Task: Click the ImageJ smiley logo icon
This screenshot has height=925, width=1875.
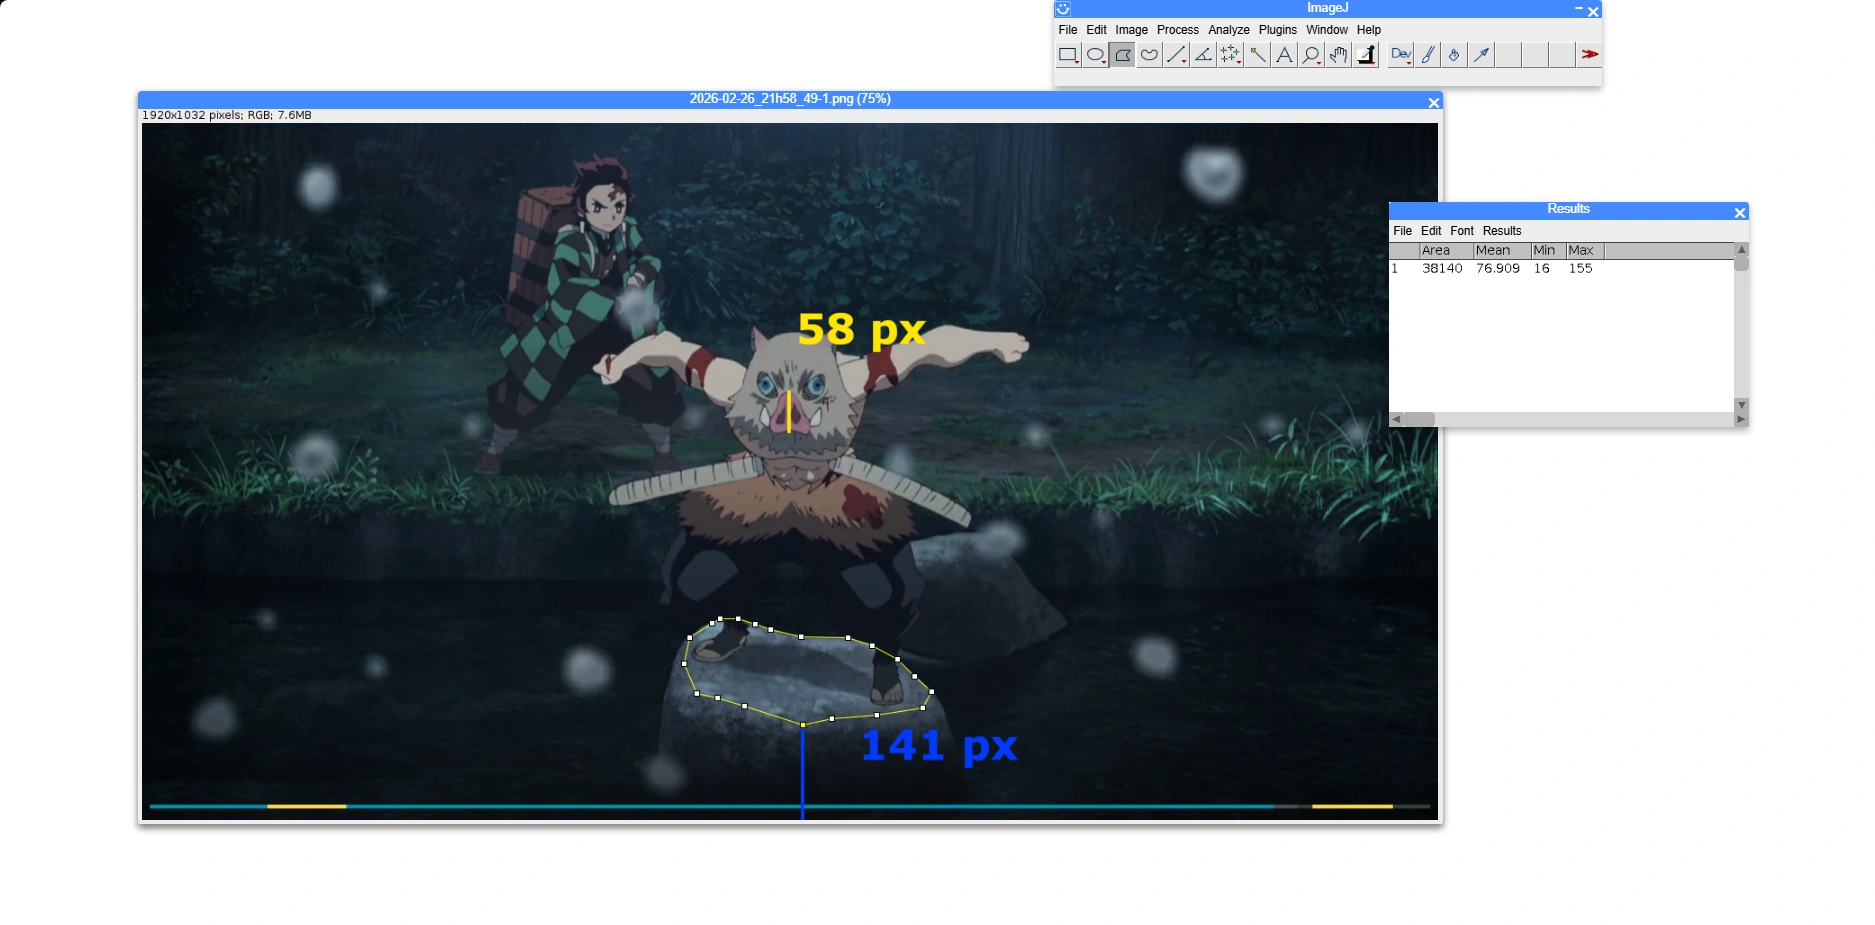Action: click(1063, 9)
